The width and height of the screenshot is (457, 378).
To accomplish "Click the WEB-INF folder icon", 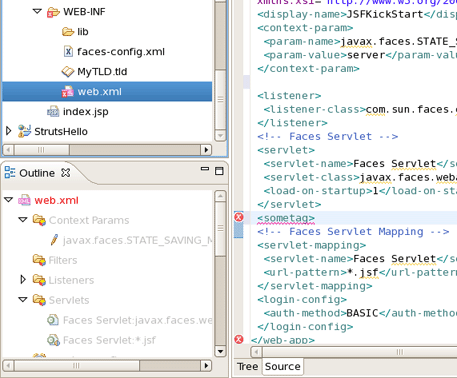I will [53, 12].
